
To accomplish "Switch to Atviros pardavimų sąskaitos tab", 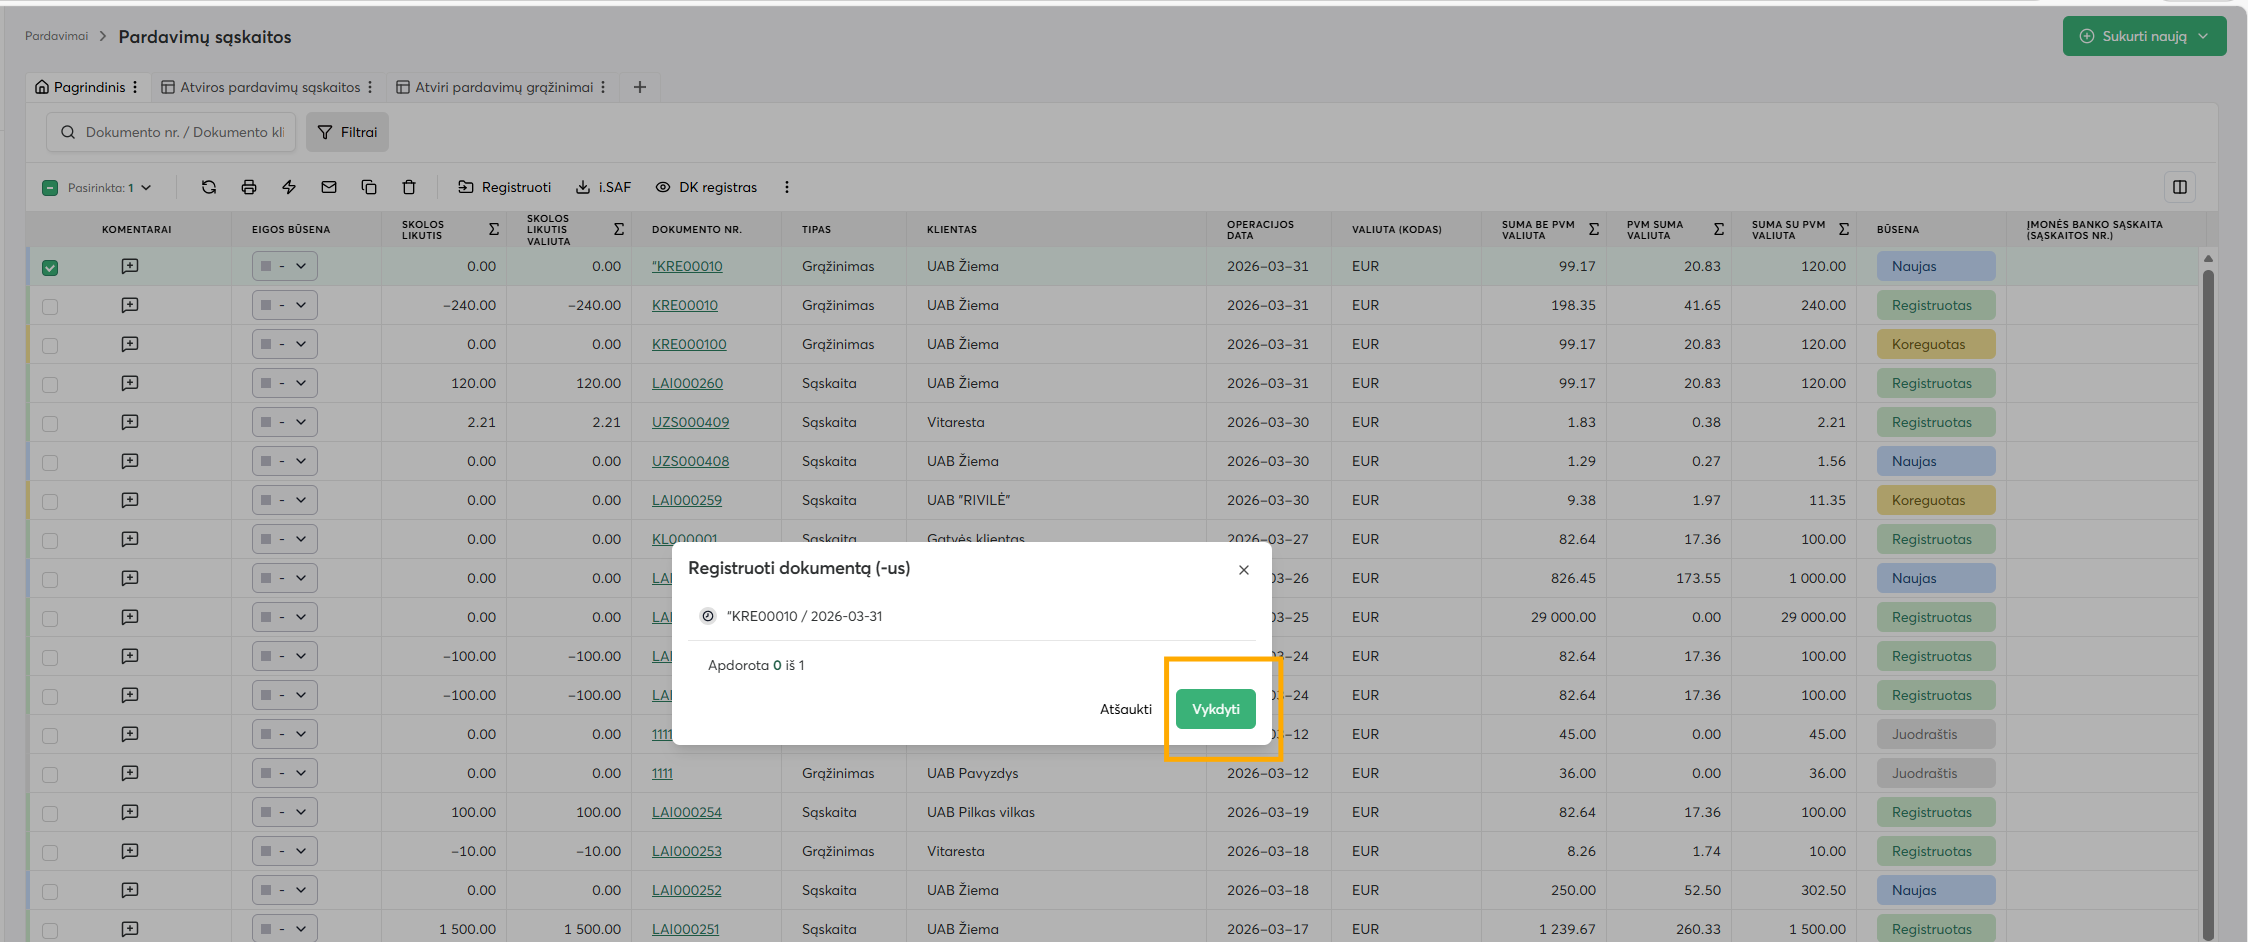I will pos(269,87).
